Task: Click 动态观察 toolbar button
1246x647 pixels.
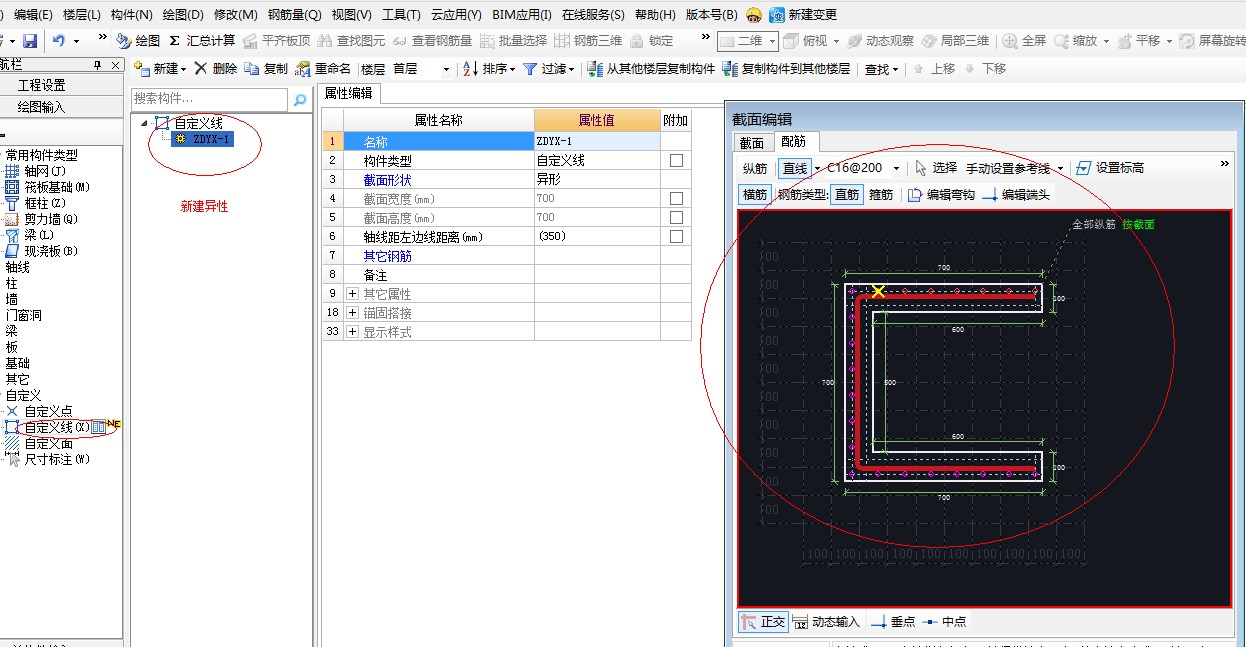Action: pyautogui.click(x=880, y=41)
